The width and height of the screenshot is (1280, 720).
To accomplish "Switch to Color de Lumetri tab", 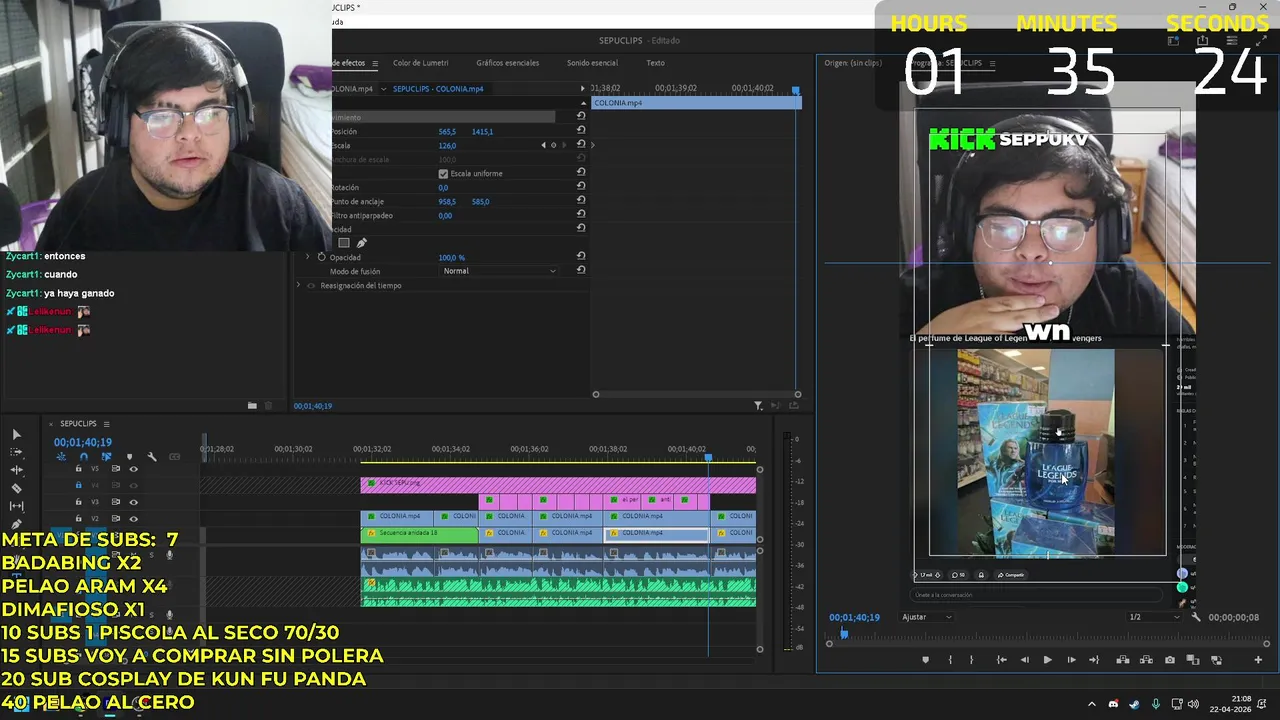I will [x=421, y=63].
